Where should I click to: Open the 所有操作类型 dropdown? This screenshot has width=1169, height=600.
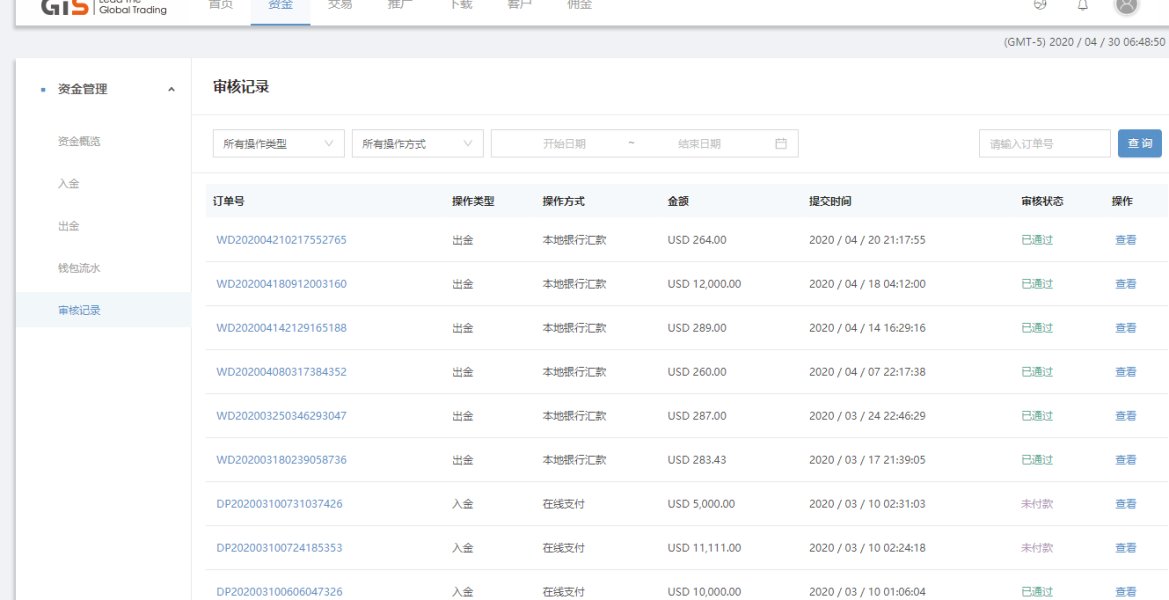pyautogui.click(x=279, y=144)
